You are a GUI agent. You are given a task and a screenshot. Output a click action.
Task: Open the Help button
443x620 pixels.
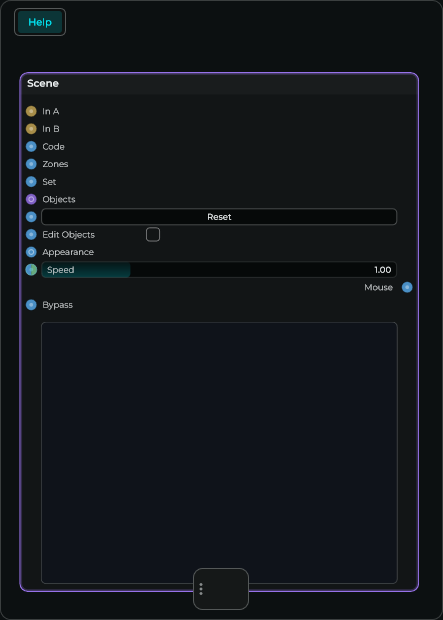tap(40, 22)
